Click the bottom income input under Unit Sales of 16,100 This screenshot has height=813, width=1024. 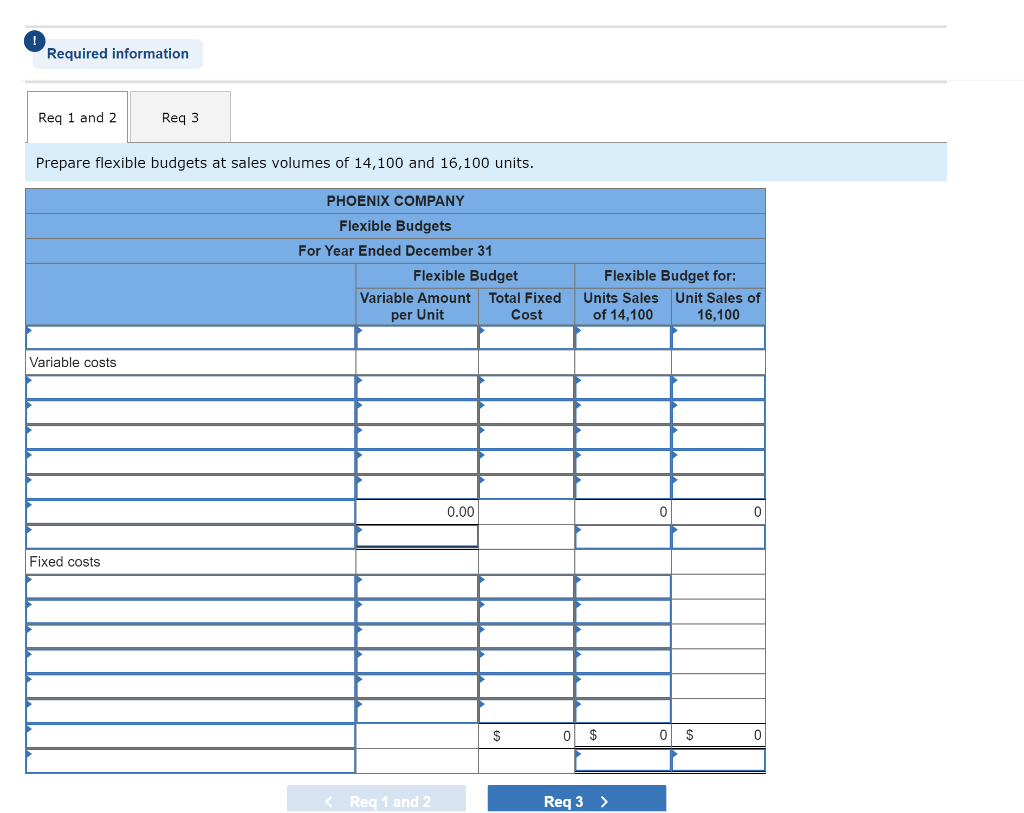click(717, 761)
